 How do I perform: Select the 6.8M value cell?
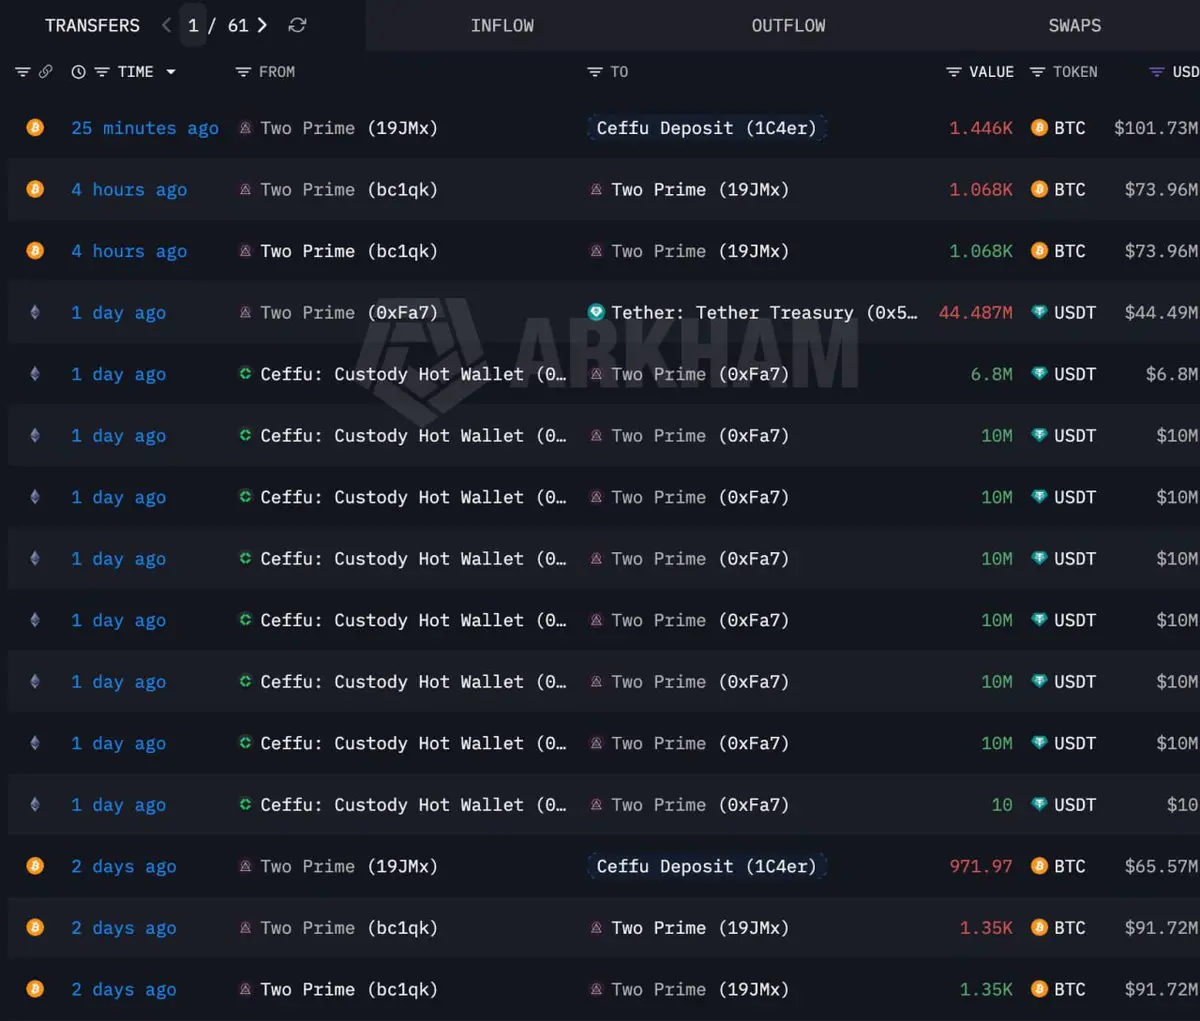[x=992, y=374]
